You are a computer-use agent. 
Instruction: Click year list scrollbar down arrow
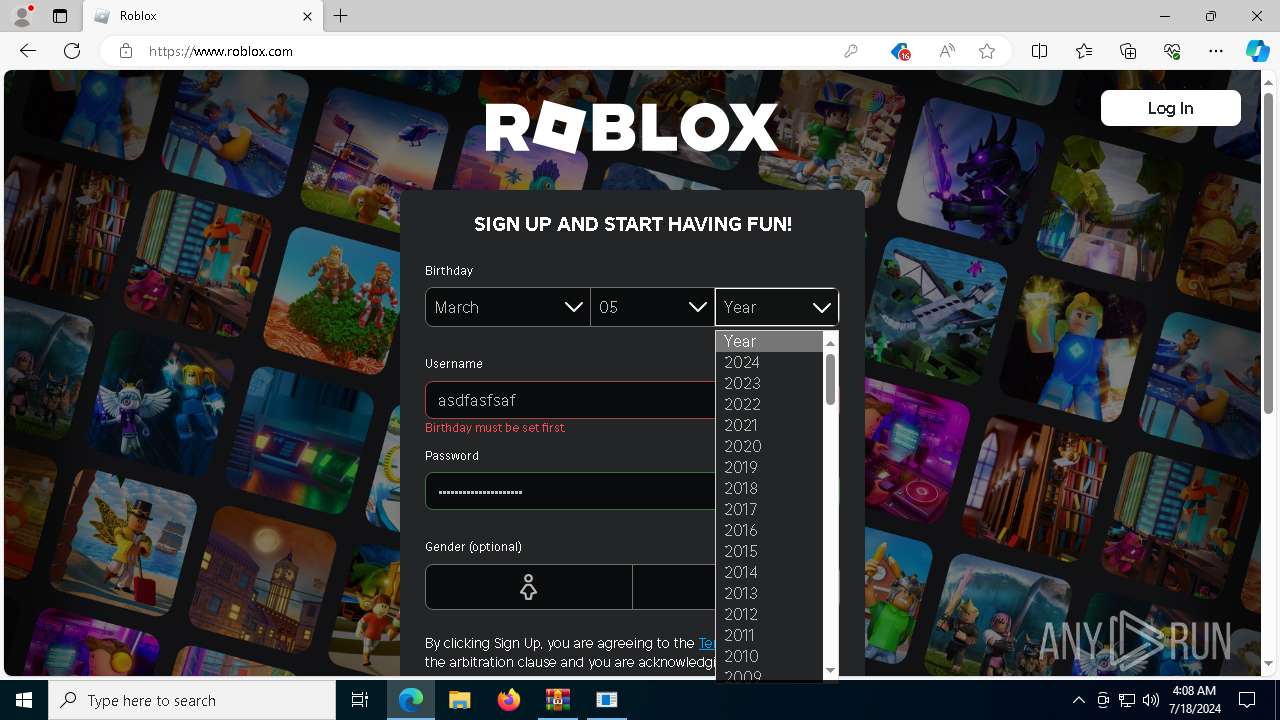click(830, 669)
